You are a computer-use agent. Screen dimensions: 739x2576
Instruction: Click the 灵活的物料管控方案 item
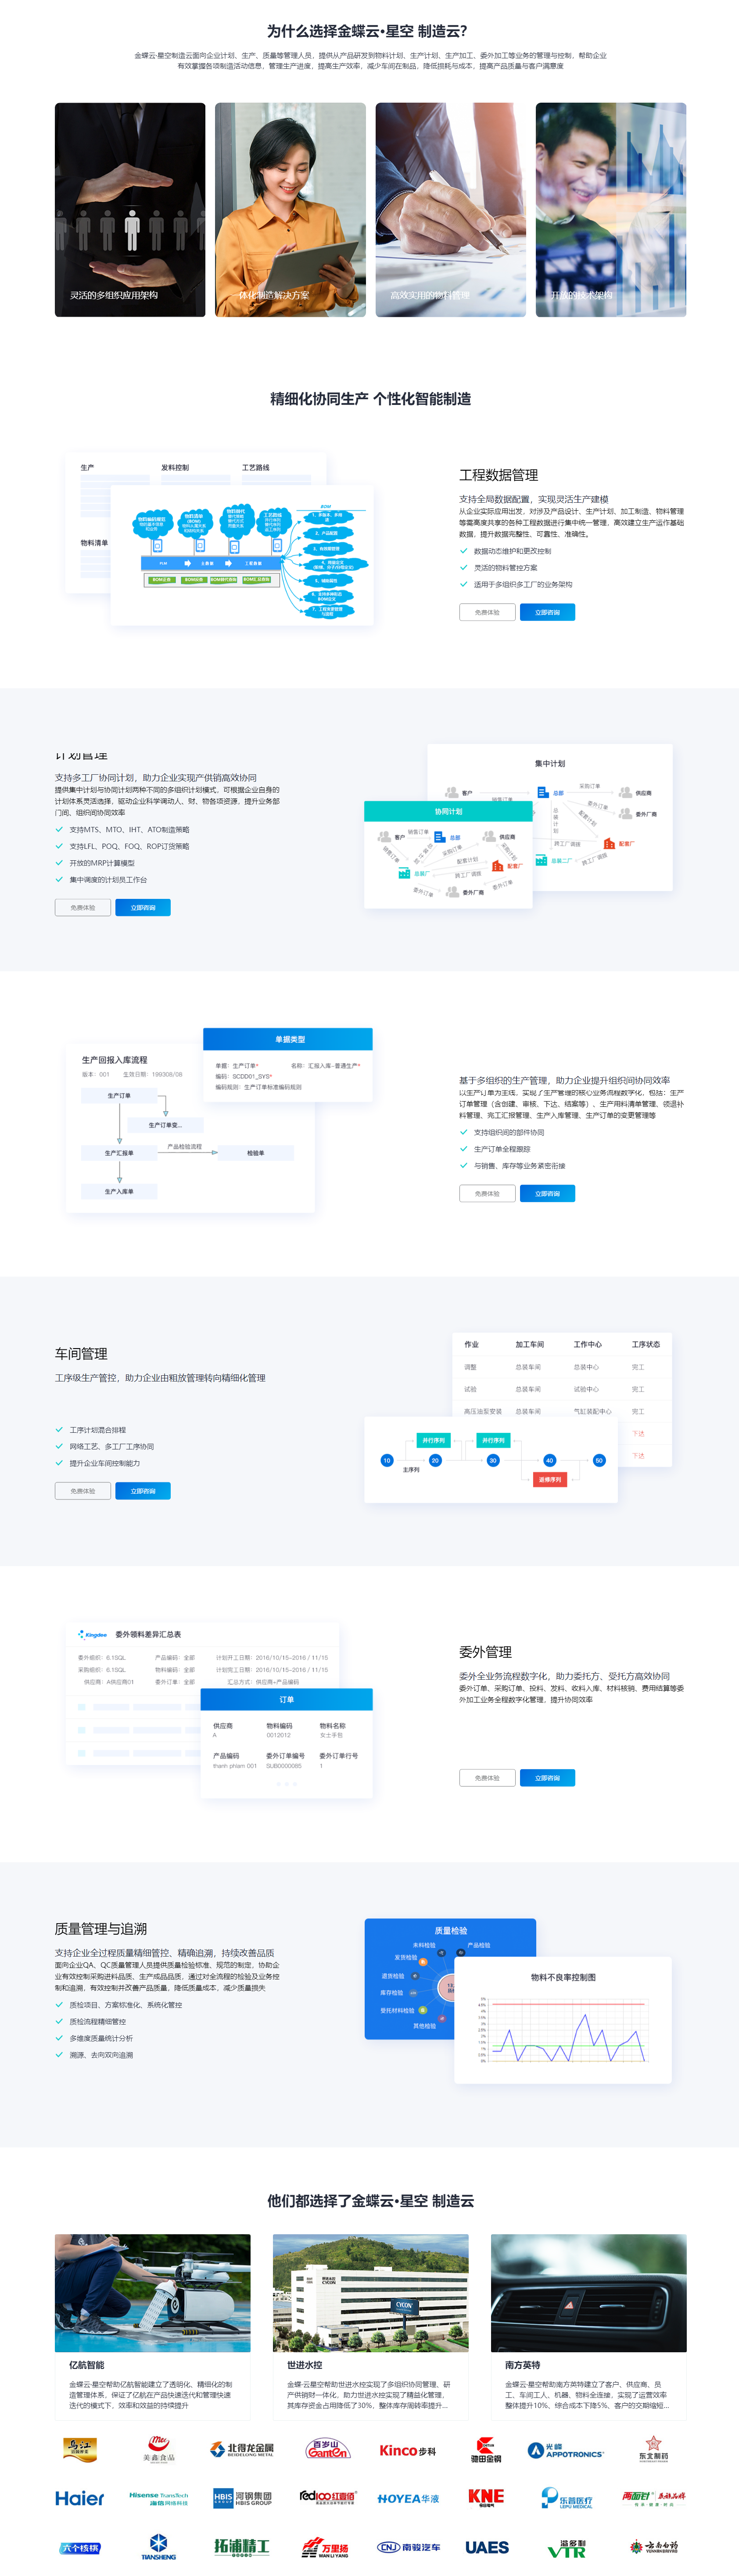(x=505, y=568)
